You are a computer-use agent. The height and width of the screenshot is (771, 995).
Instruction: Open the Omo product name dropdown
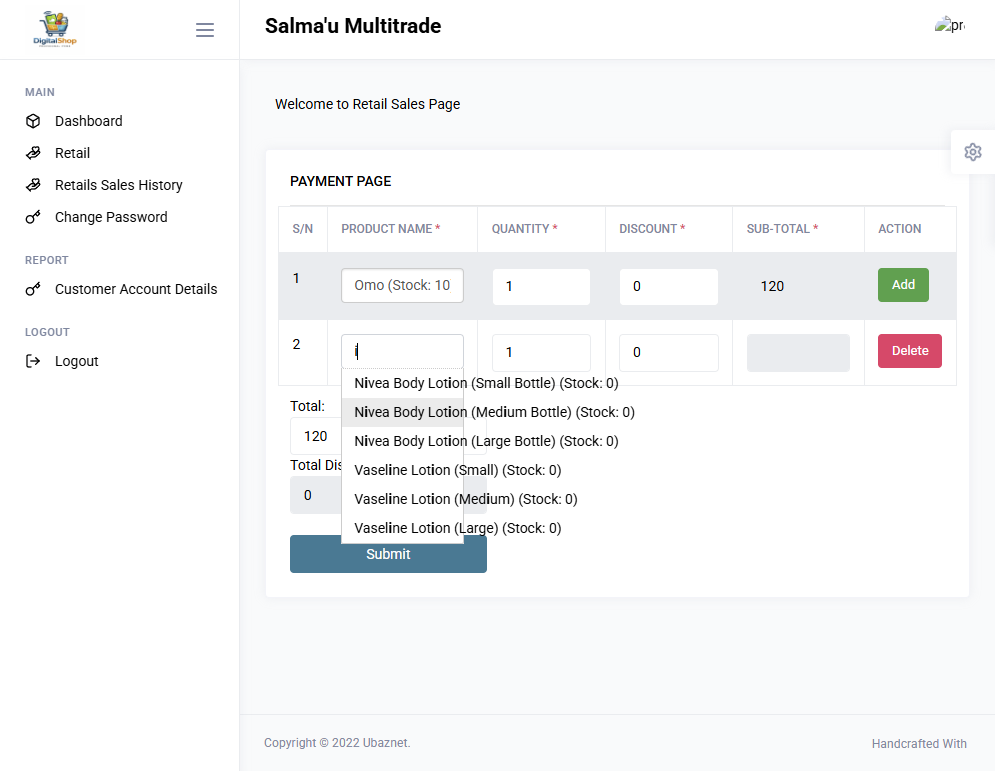402,286
